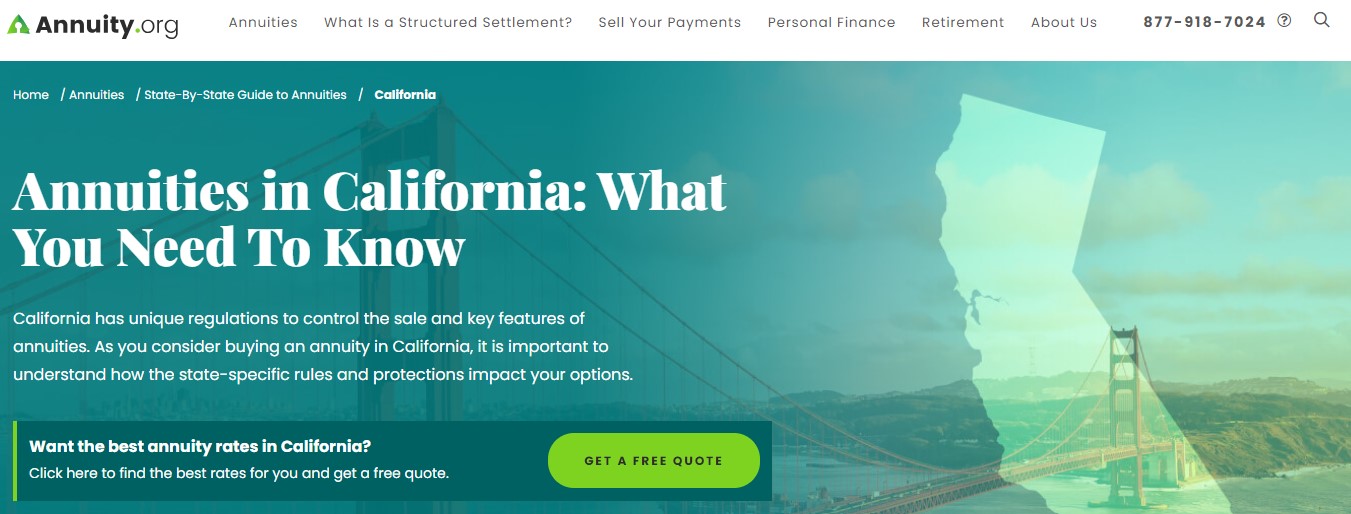Click the California breadcrumb item
This screenshot has height=514, width=1351.
(405, 95)
